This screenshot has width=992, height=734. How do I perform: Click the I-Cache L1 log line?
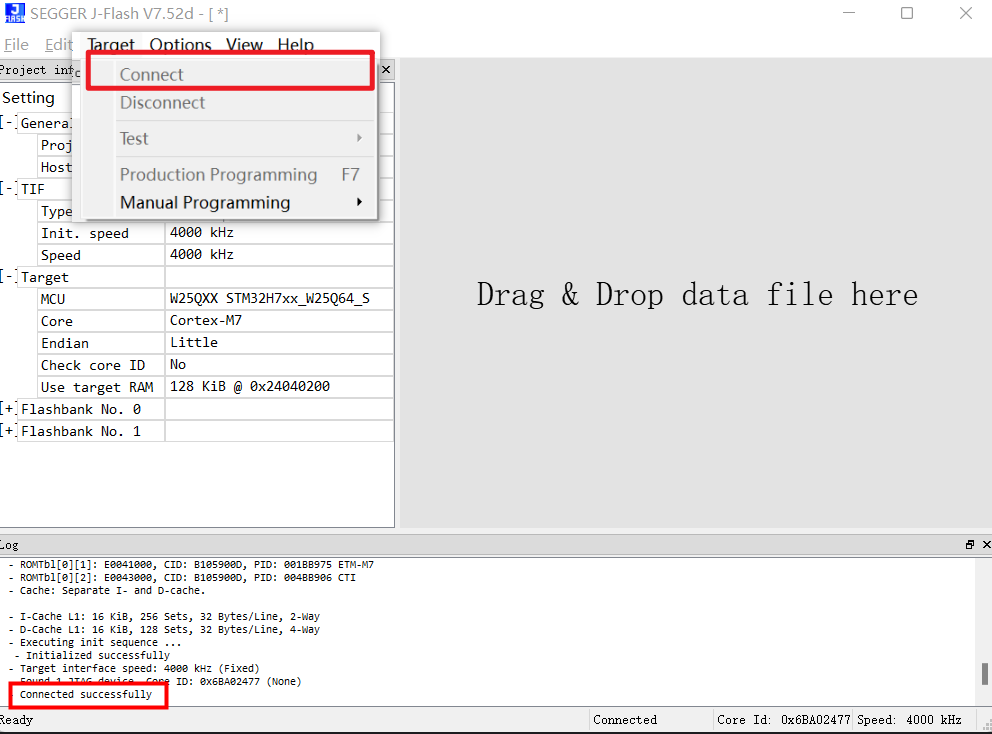(x=164, y=616)
